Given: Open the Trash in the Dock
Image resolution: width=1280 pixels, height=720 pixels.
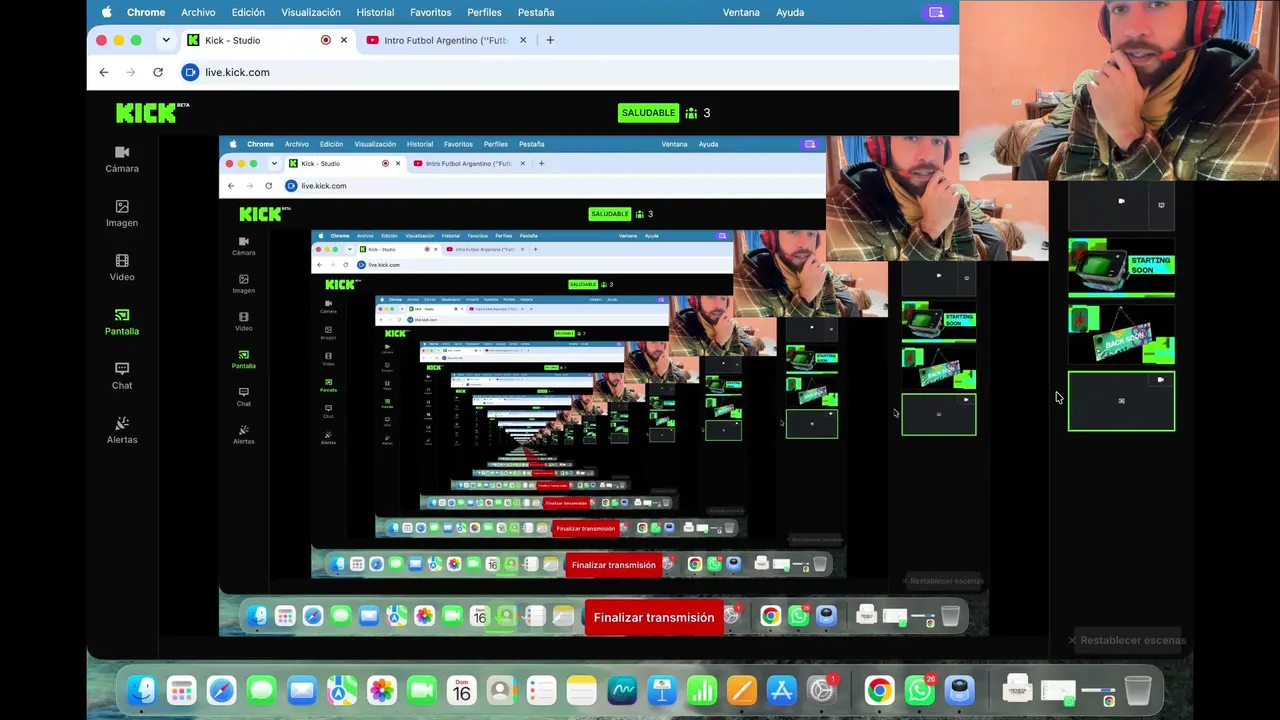Looking at the screenshot, I should (x=1138, y=690).
